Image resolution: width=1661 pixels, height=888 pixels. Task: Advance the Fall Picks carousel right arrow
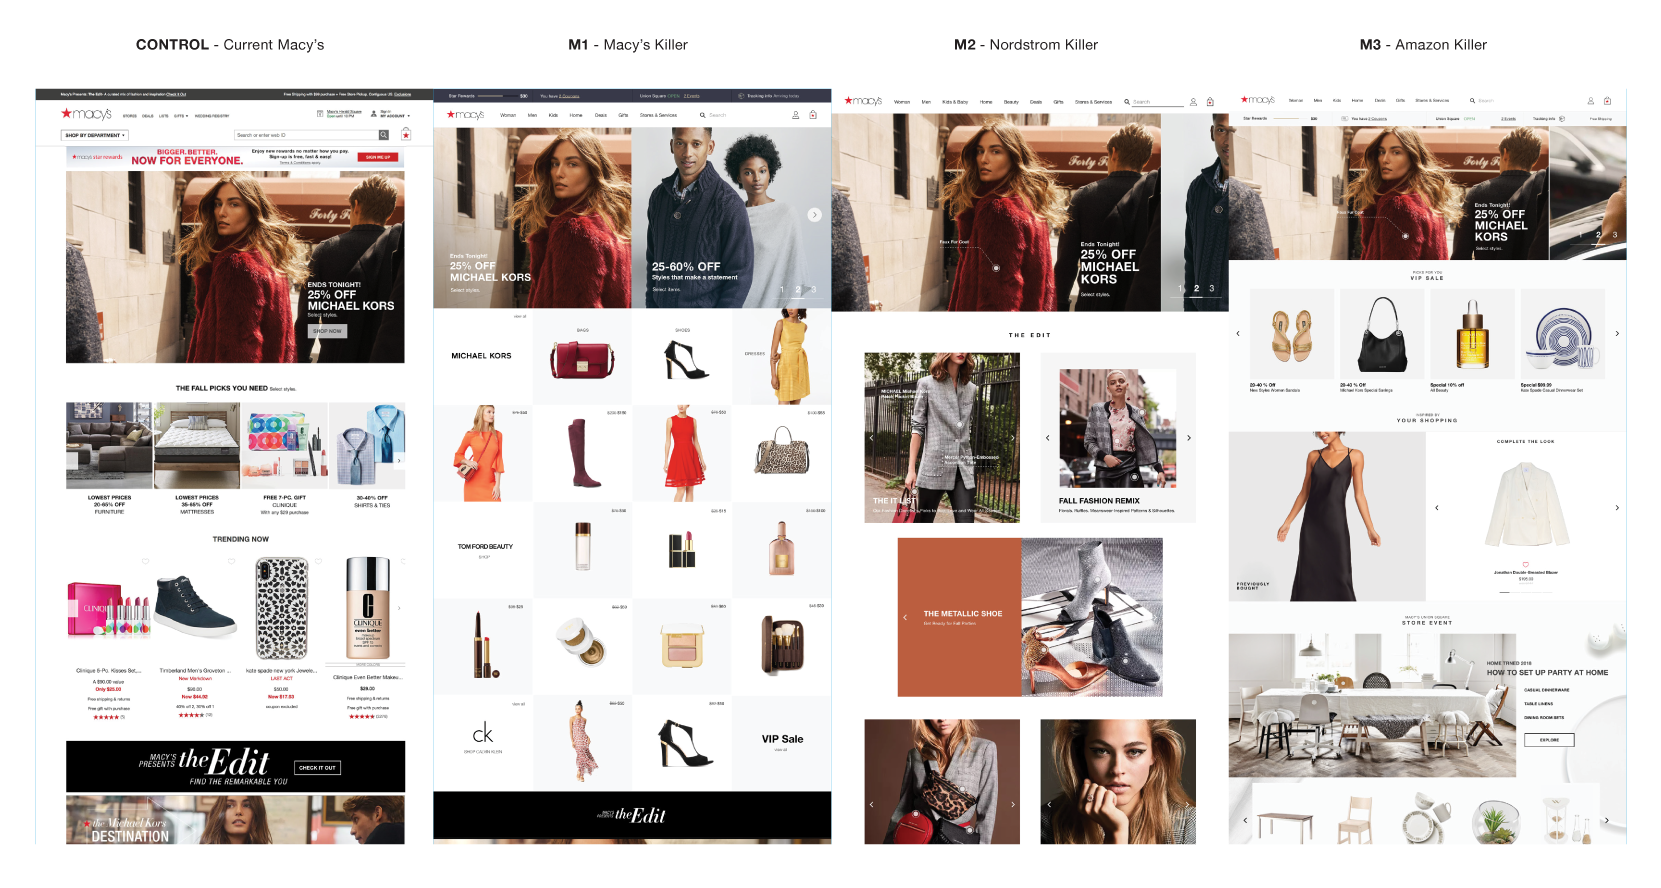(x=398, y=461)
